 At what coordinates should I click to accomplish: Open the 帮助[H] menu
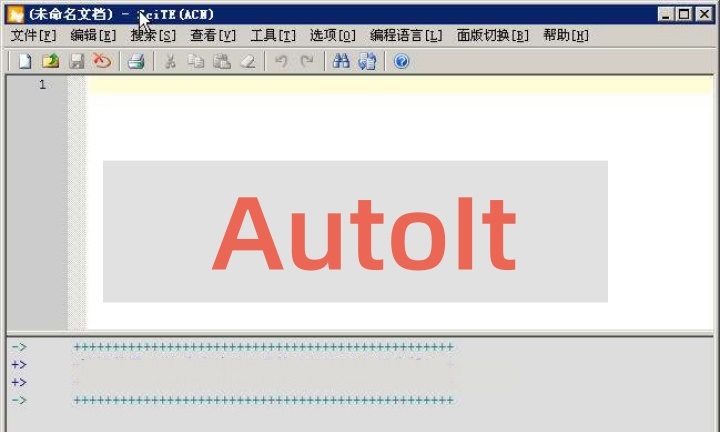tap(566, 35)
